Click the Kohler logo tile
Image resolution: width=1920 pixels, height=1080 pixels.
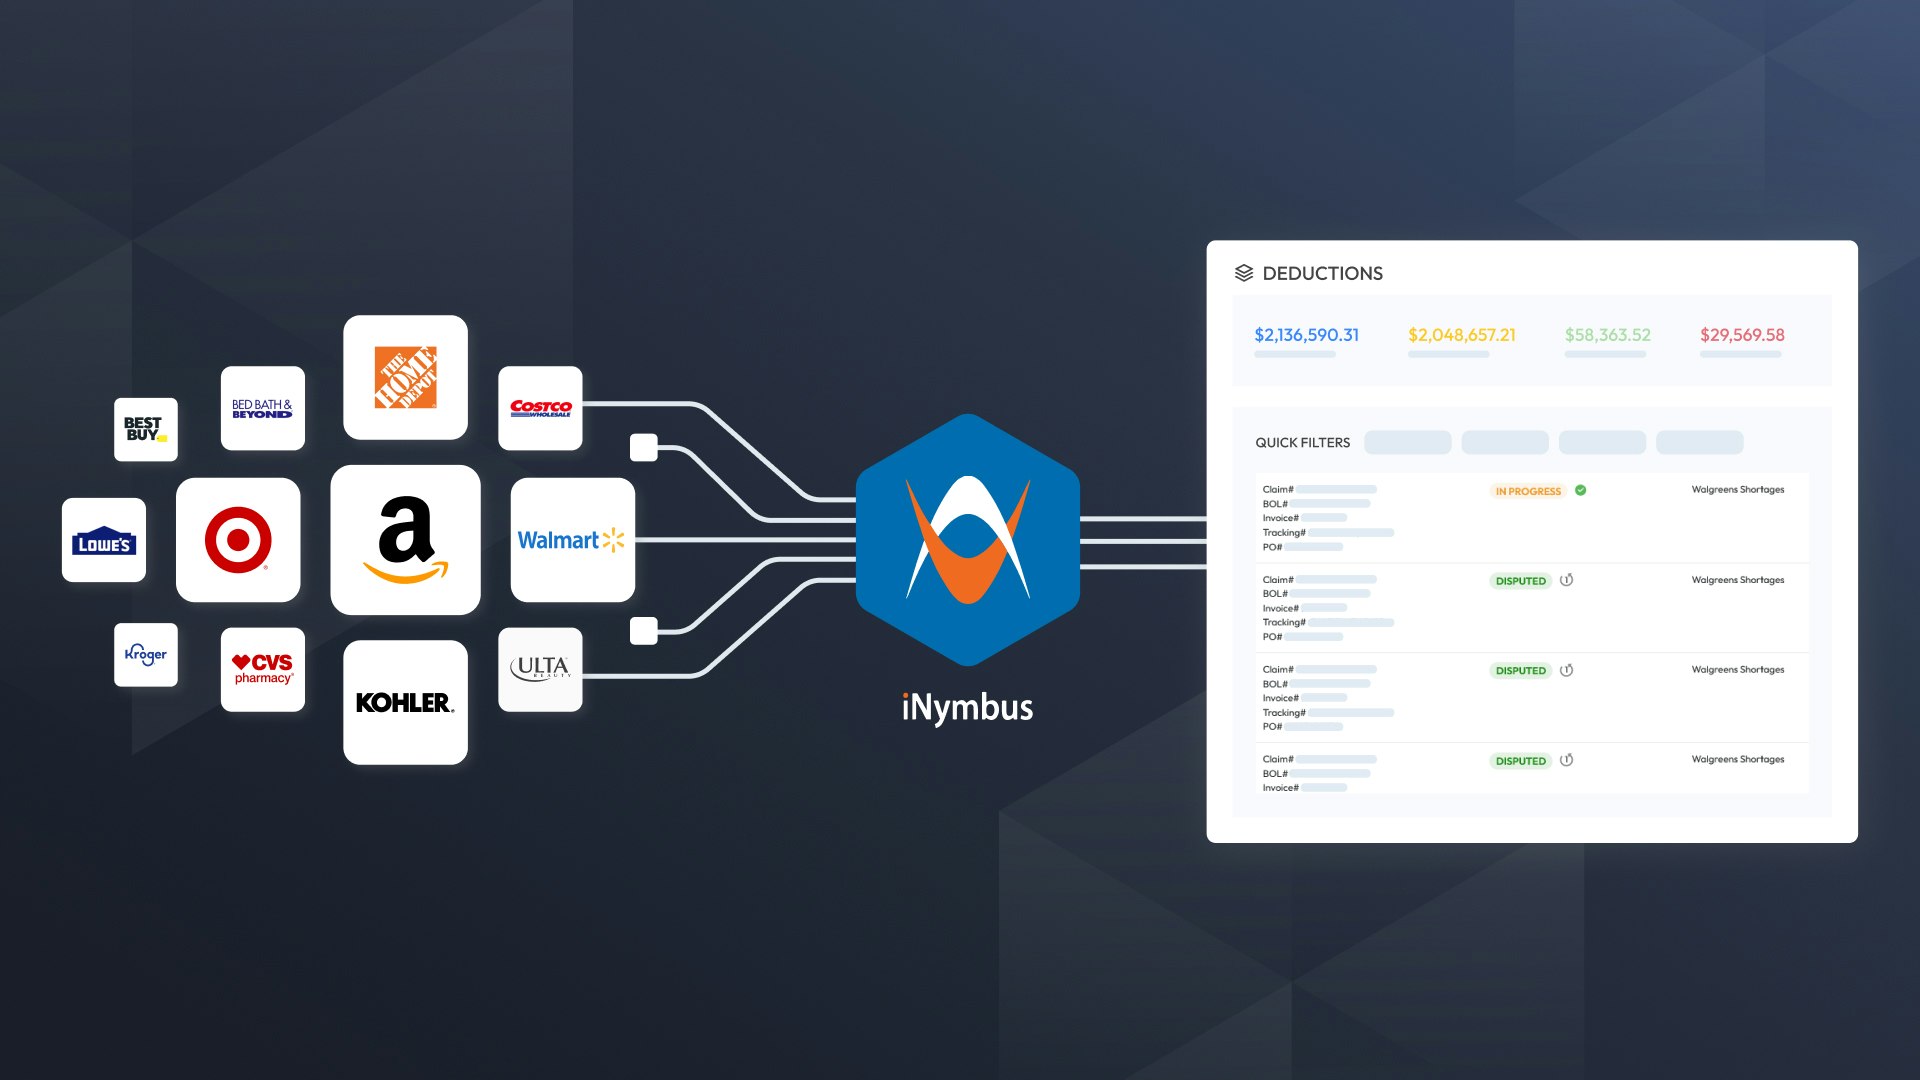405,703
